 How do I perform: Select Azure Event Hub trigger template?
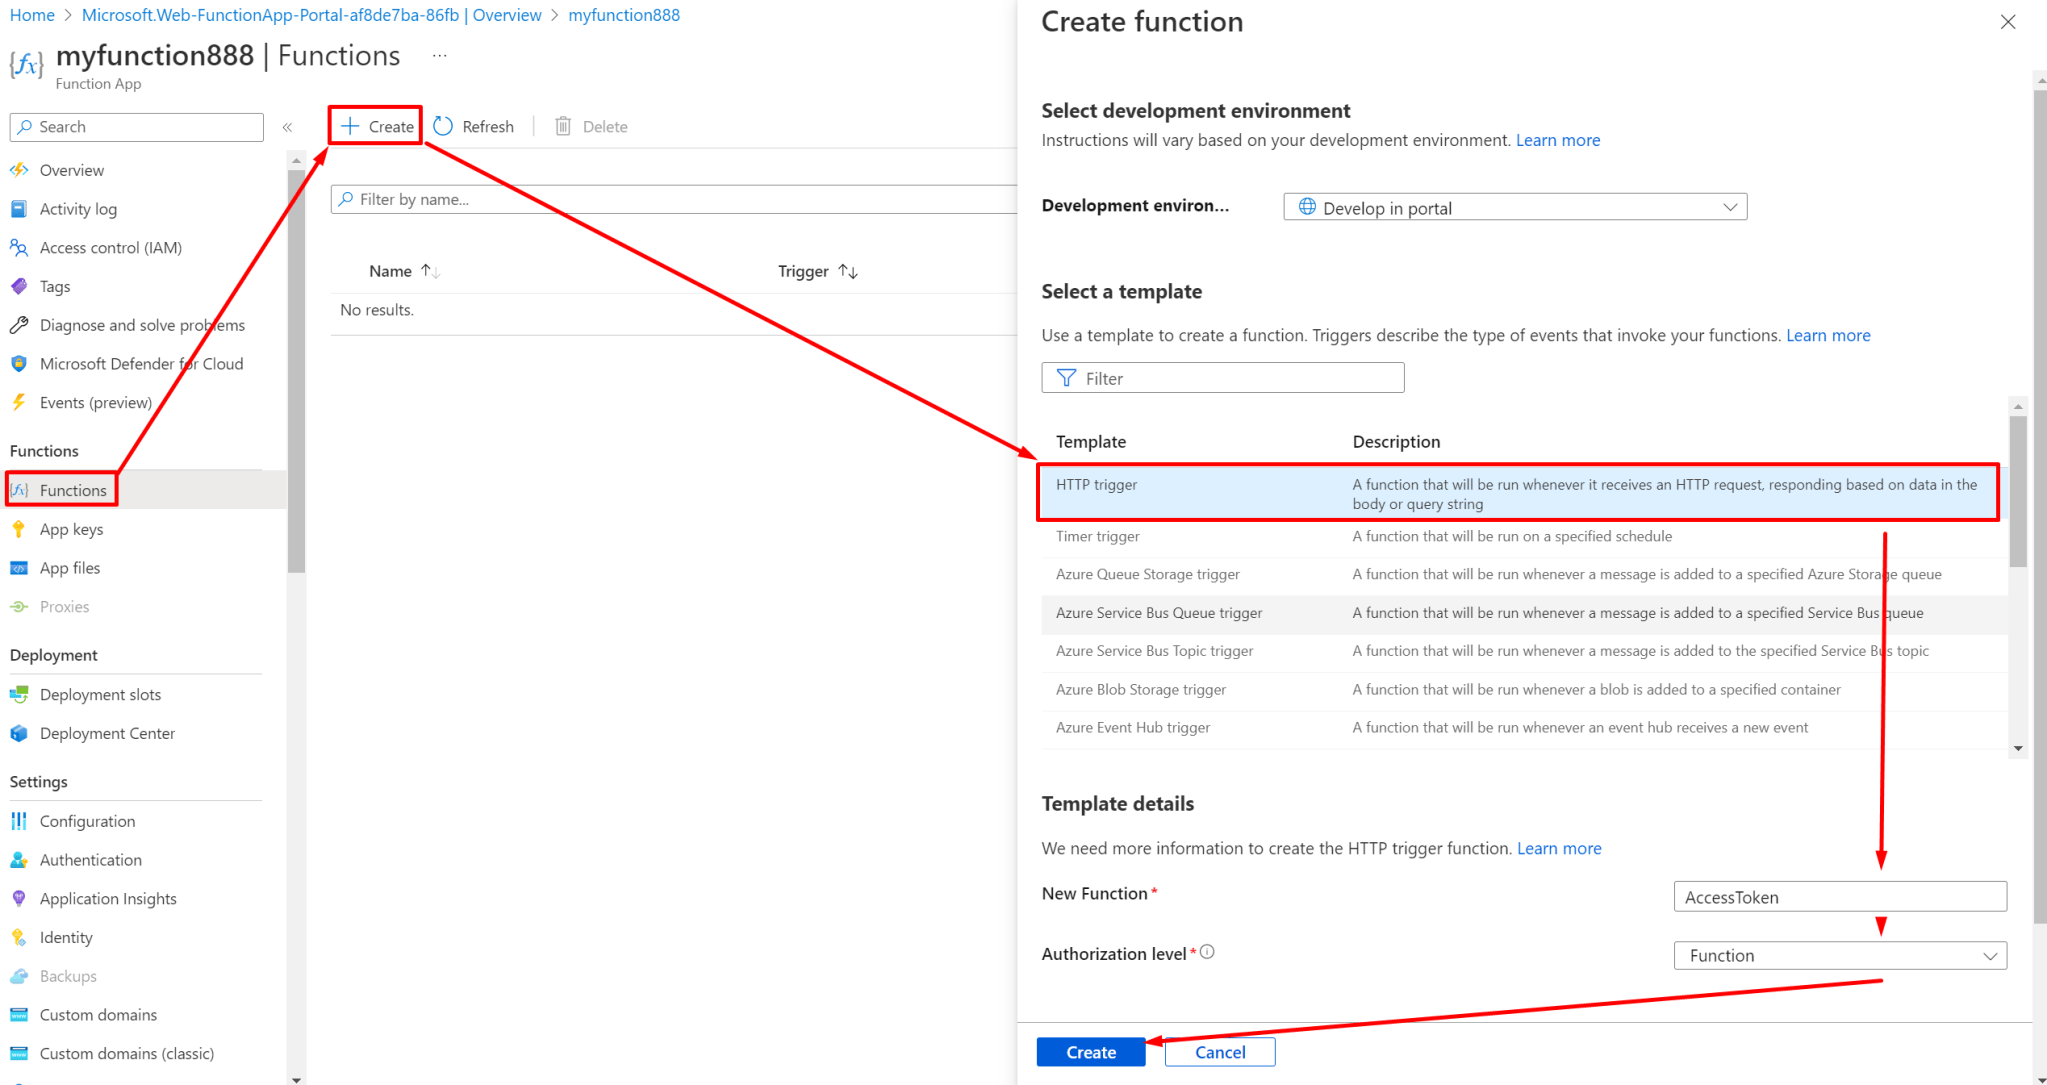tap(1524, 728)
